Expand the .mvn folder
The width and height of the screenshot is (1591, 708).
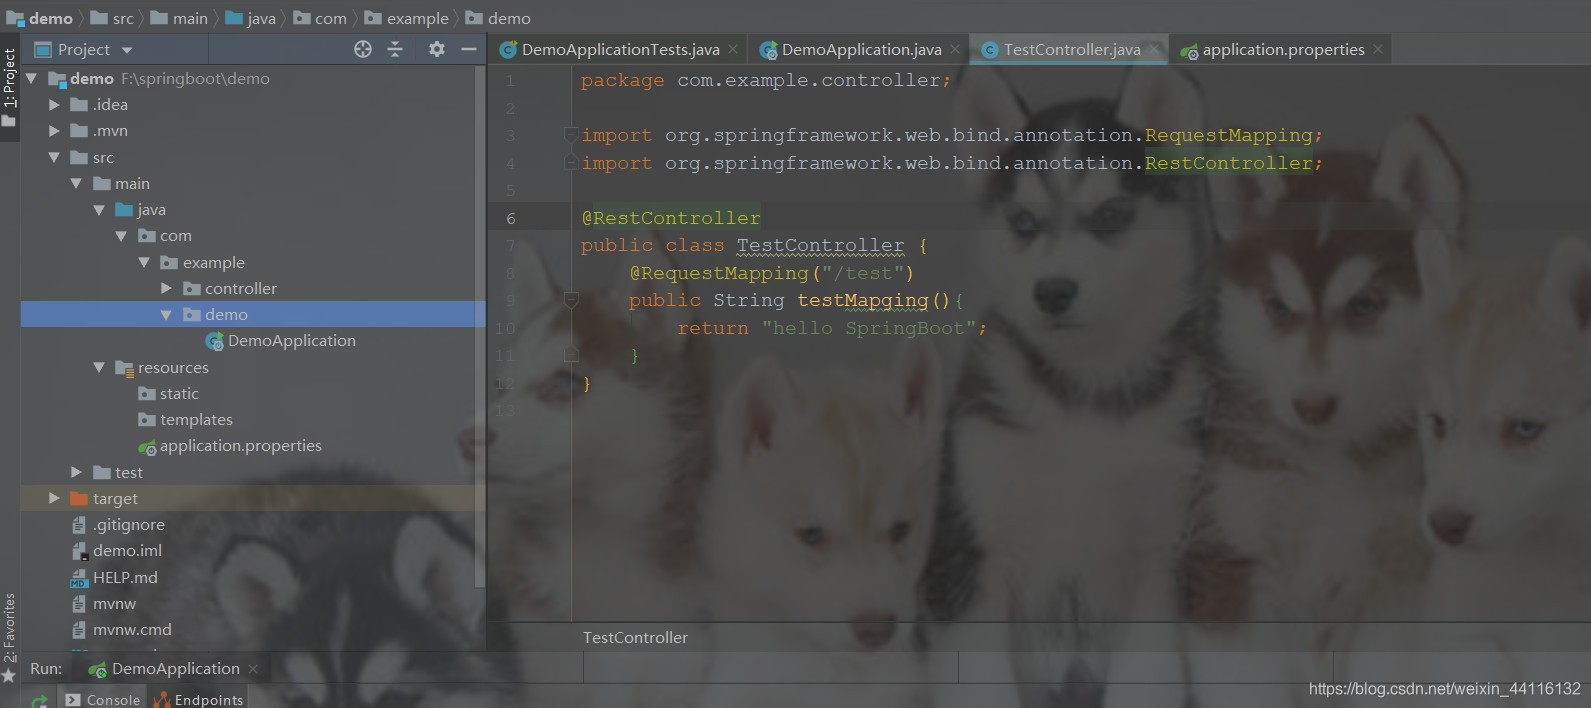click(x=54, y=131)
